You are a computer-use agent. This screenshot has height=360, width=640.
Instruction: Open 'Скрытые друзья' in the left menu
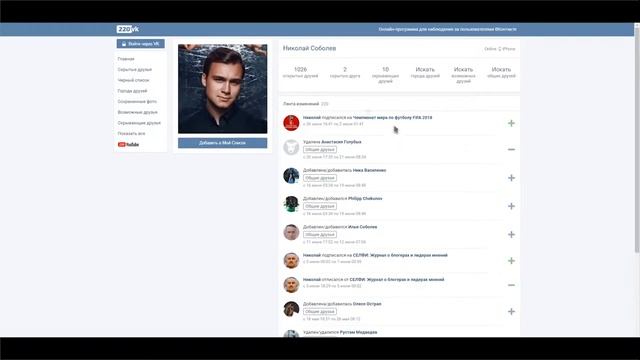pos(134,70)
